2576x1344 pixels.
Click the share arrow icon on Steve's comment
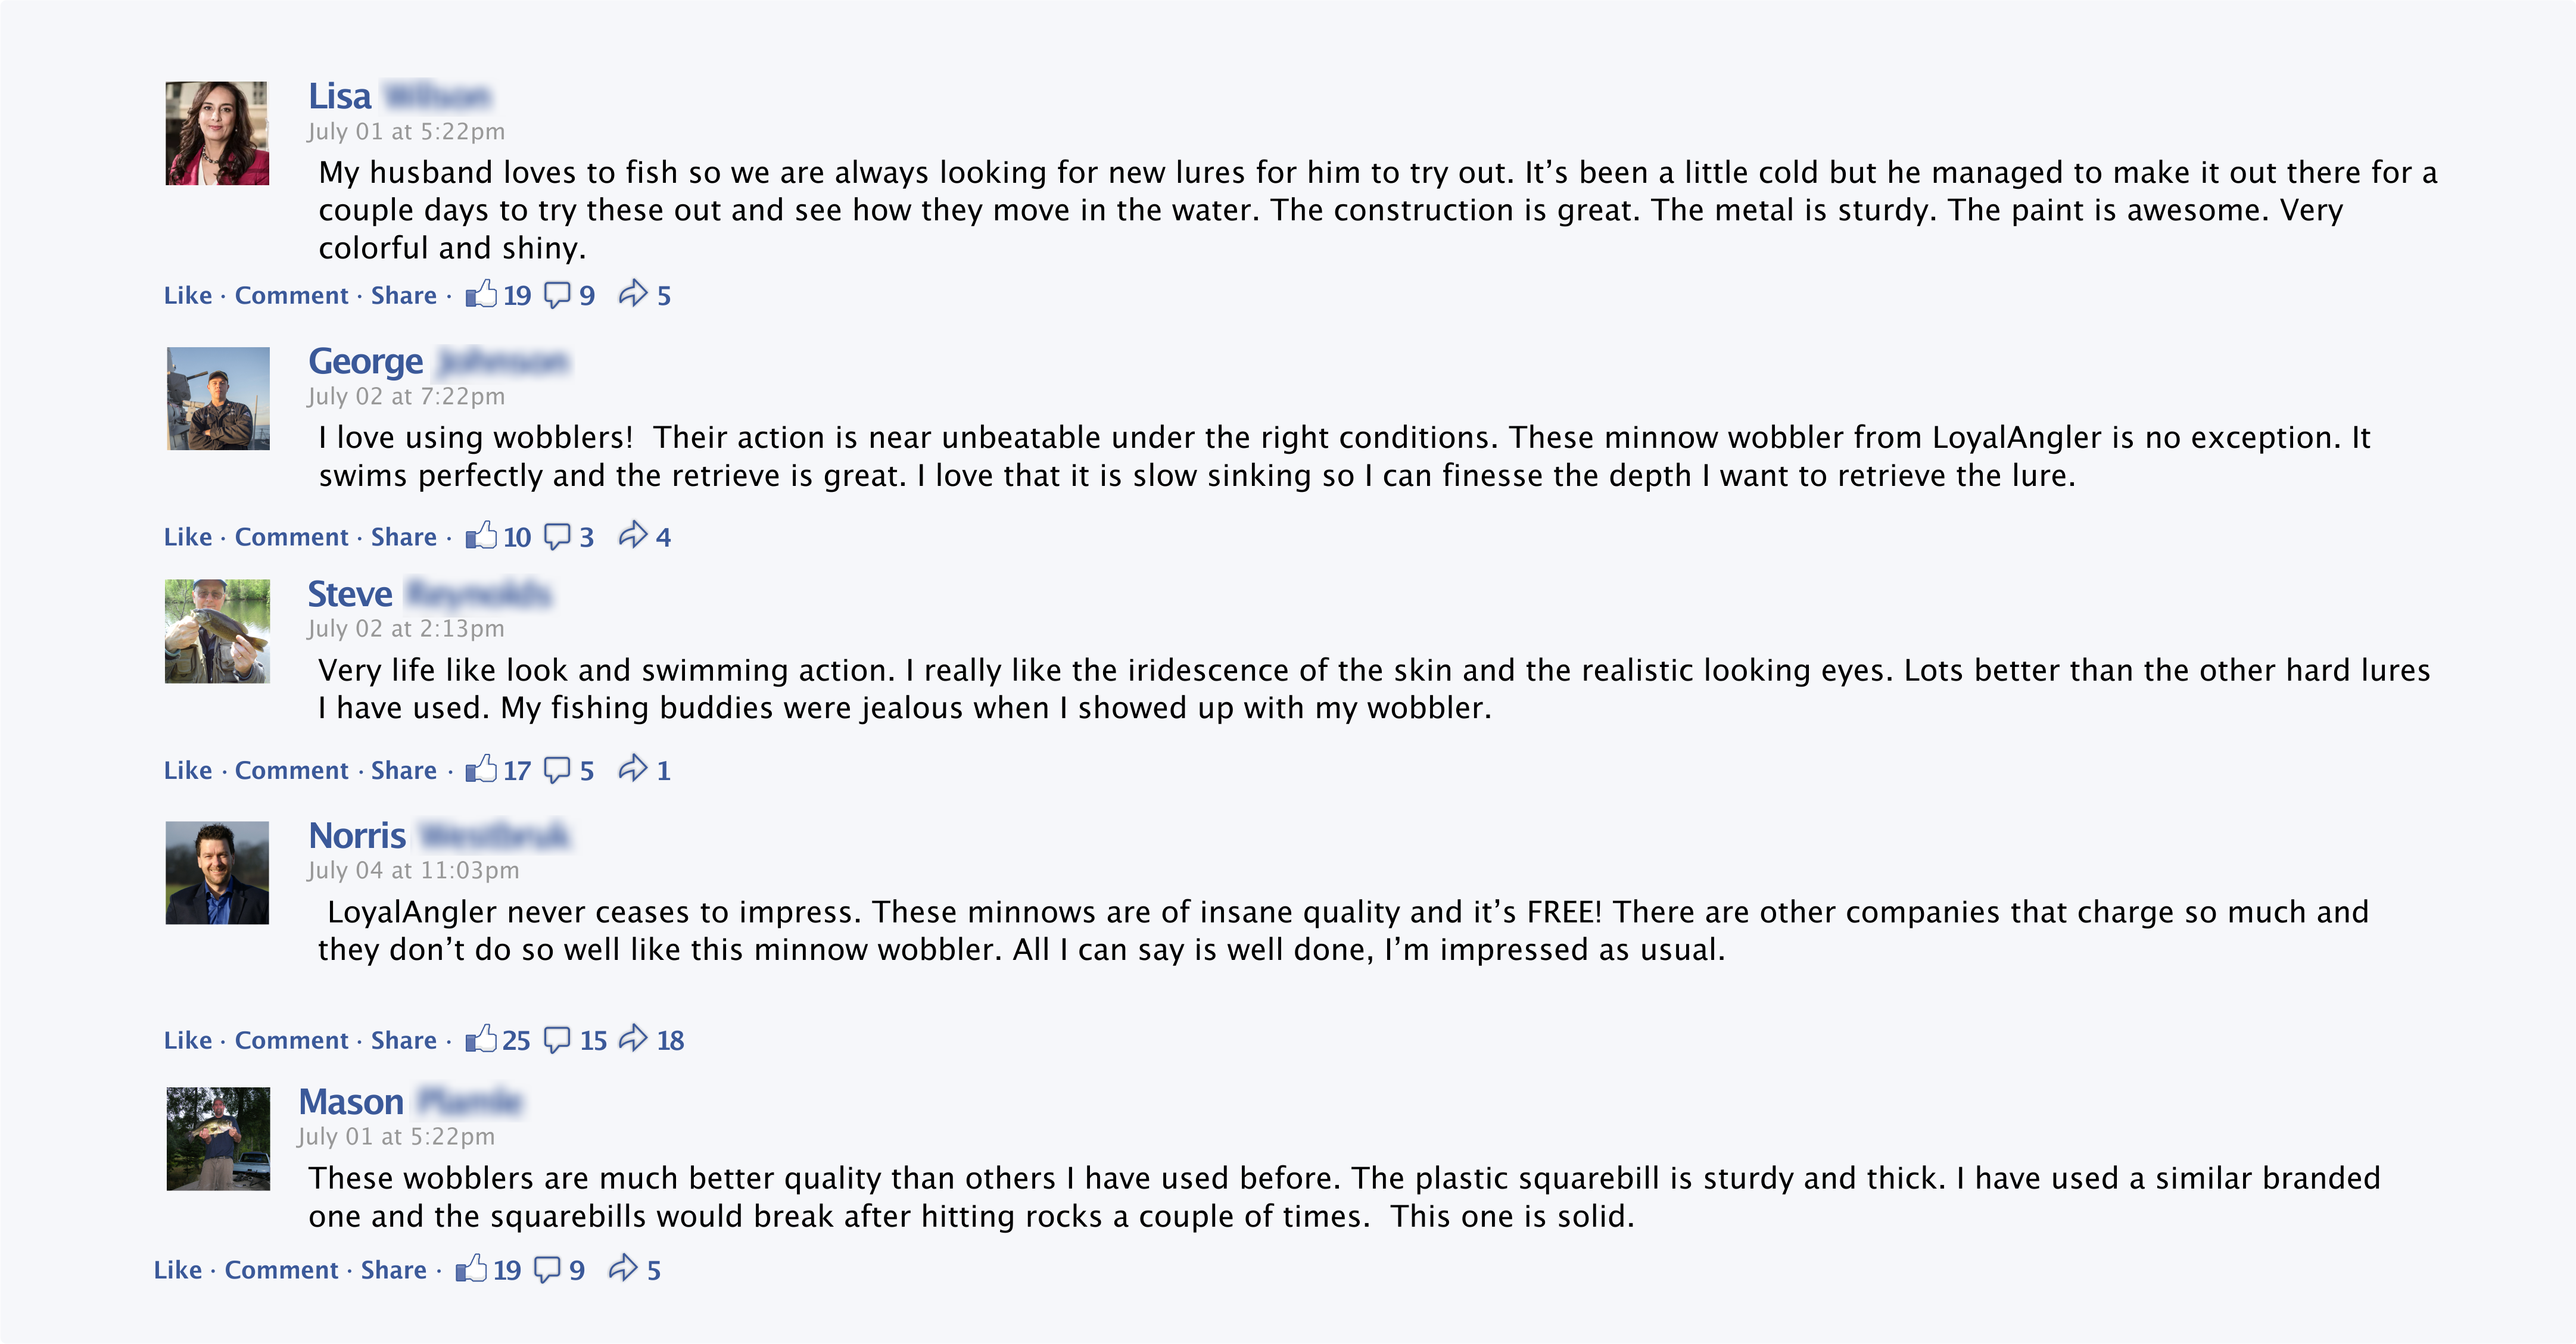point(632,768)
